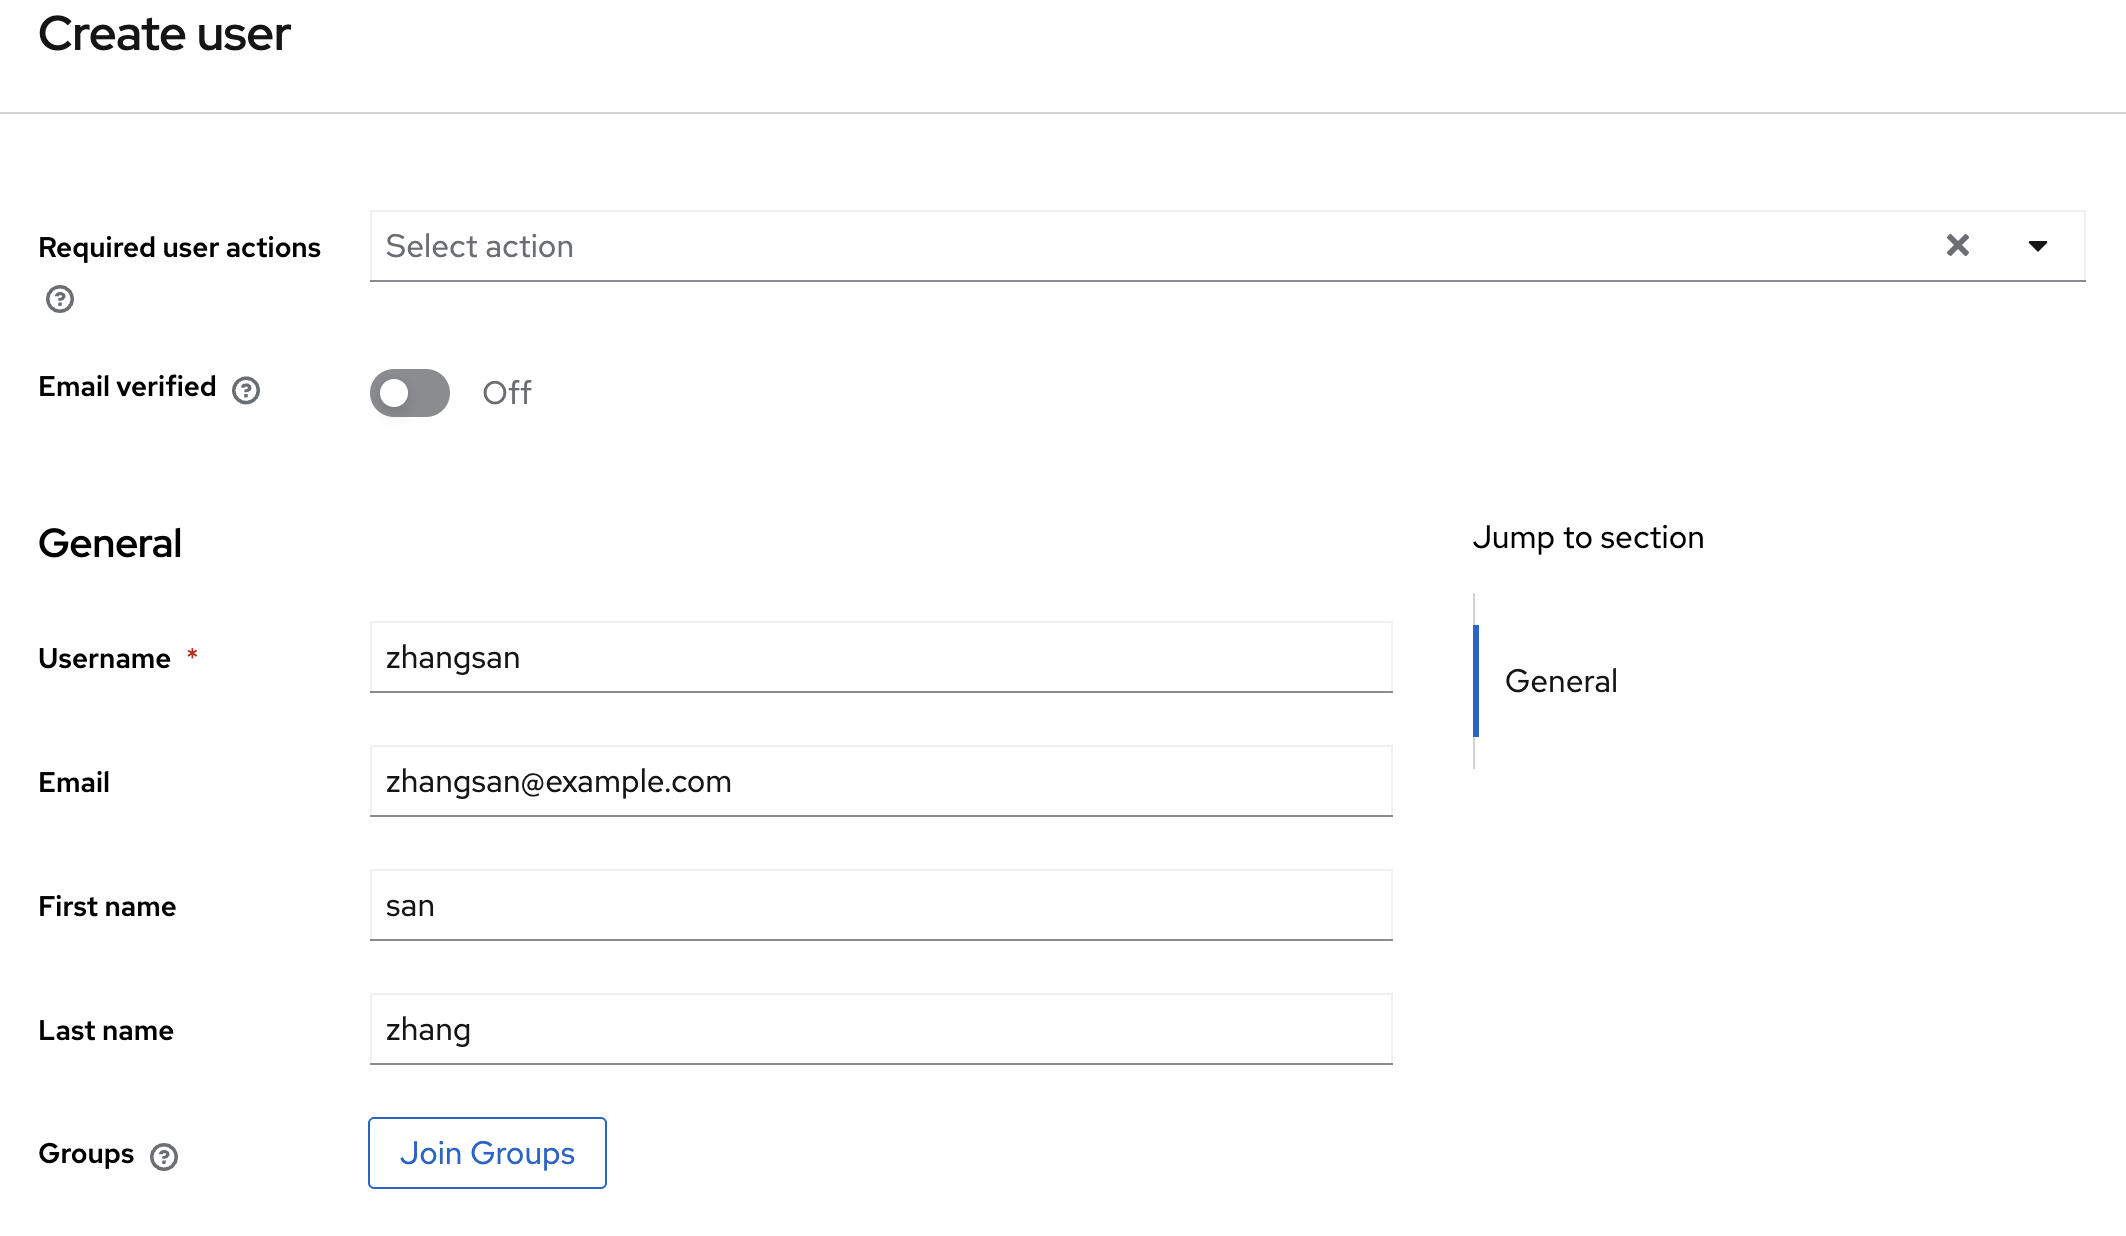Select the Last name field containing zhang
The image size is (2126, 1236).
pos(880,1030)
